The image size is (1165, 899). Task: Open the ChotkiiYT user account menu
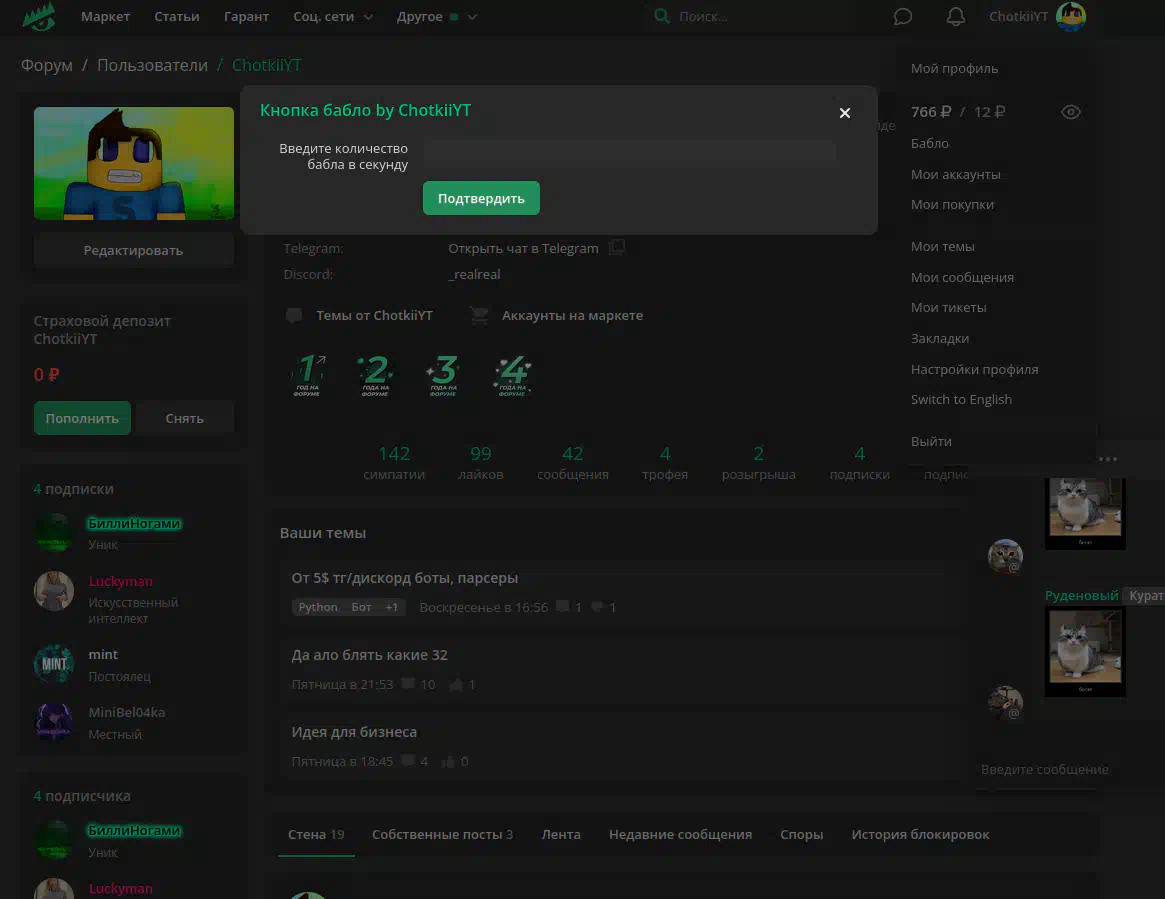pos(1036,17)
